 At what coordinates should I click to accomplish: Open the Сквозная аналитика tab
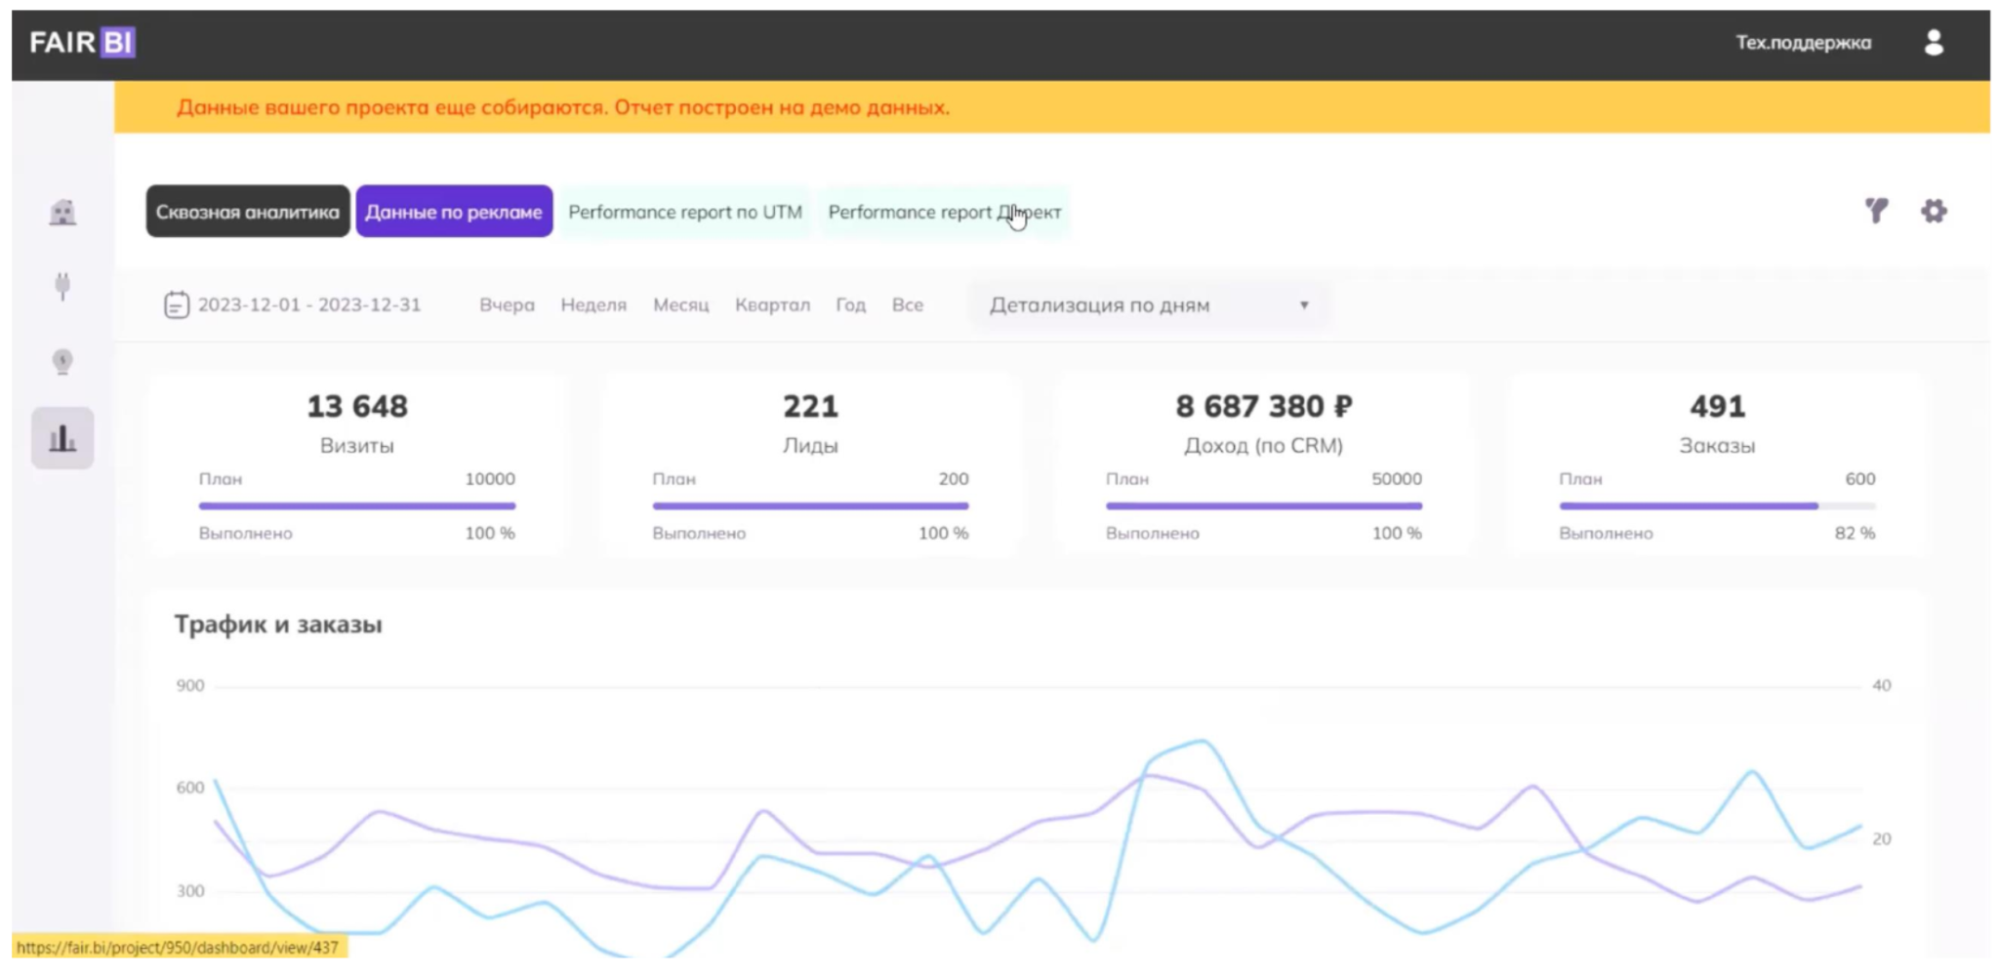pos(247,212)
